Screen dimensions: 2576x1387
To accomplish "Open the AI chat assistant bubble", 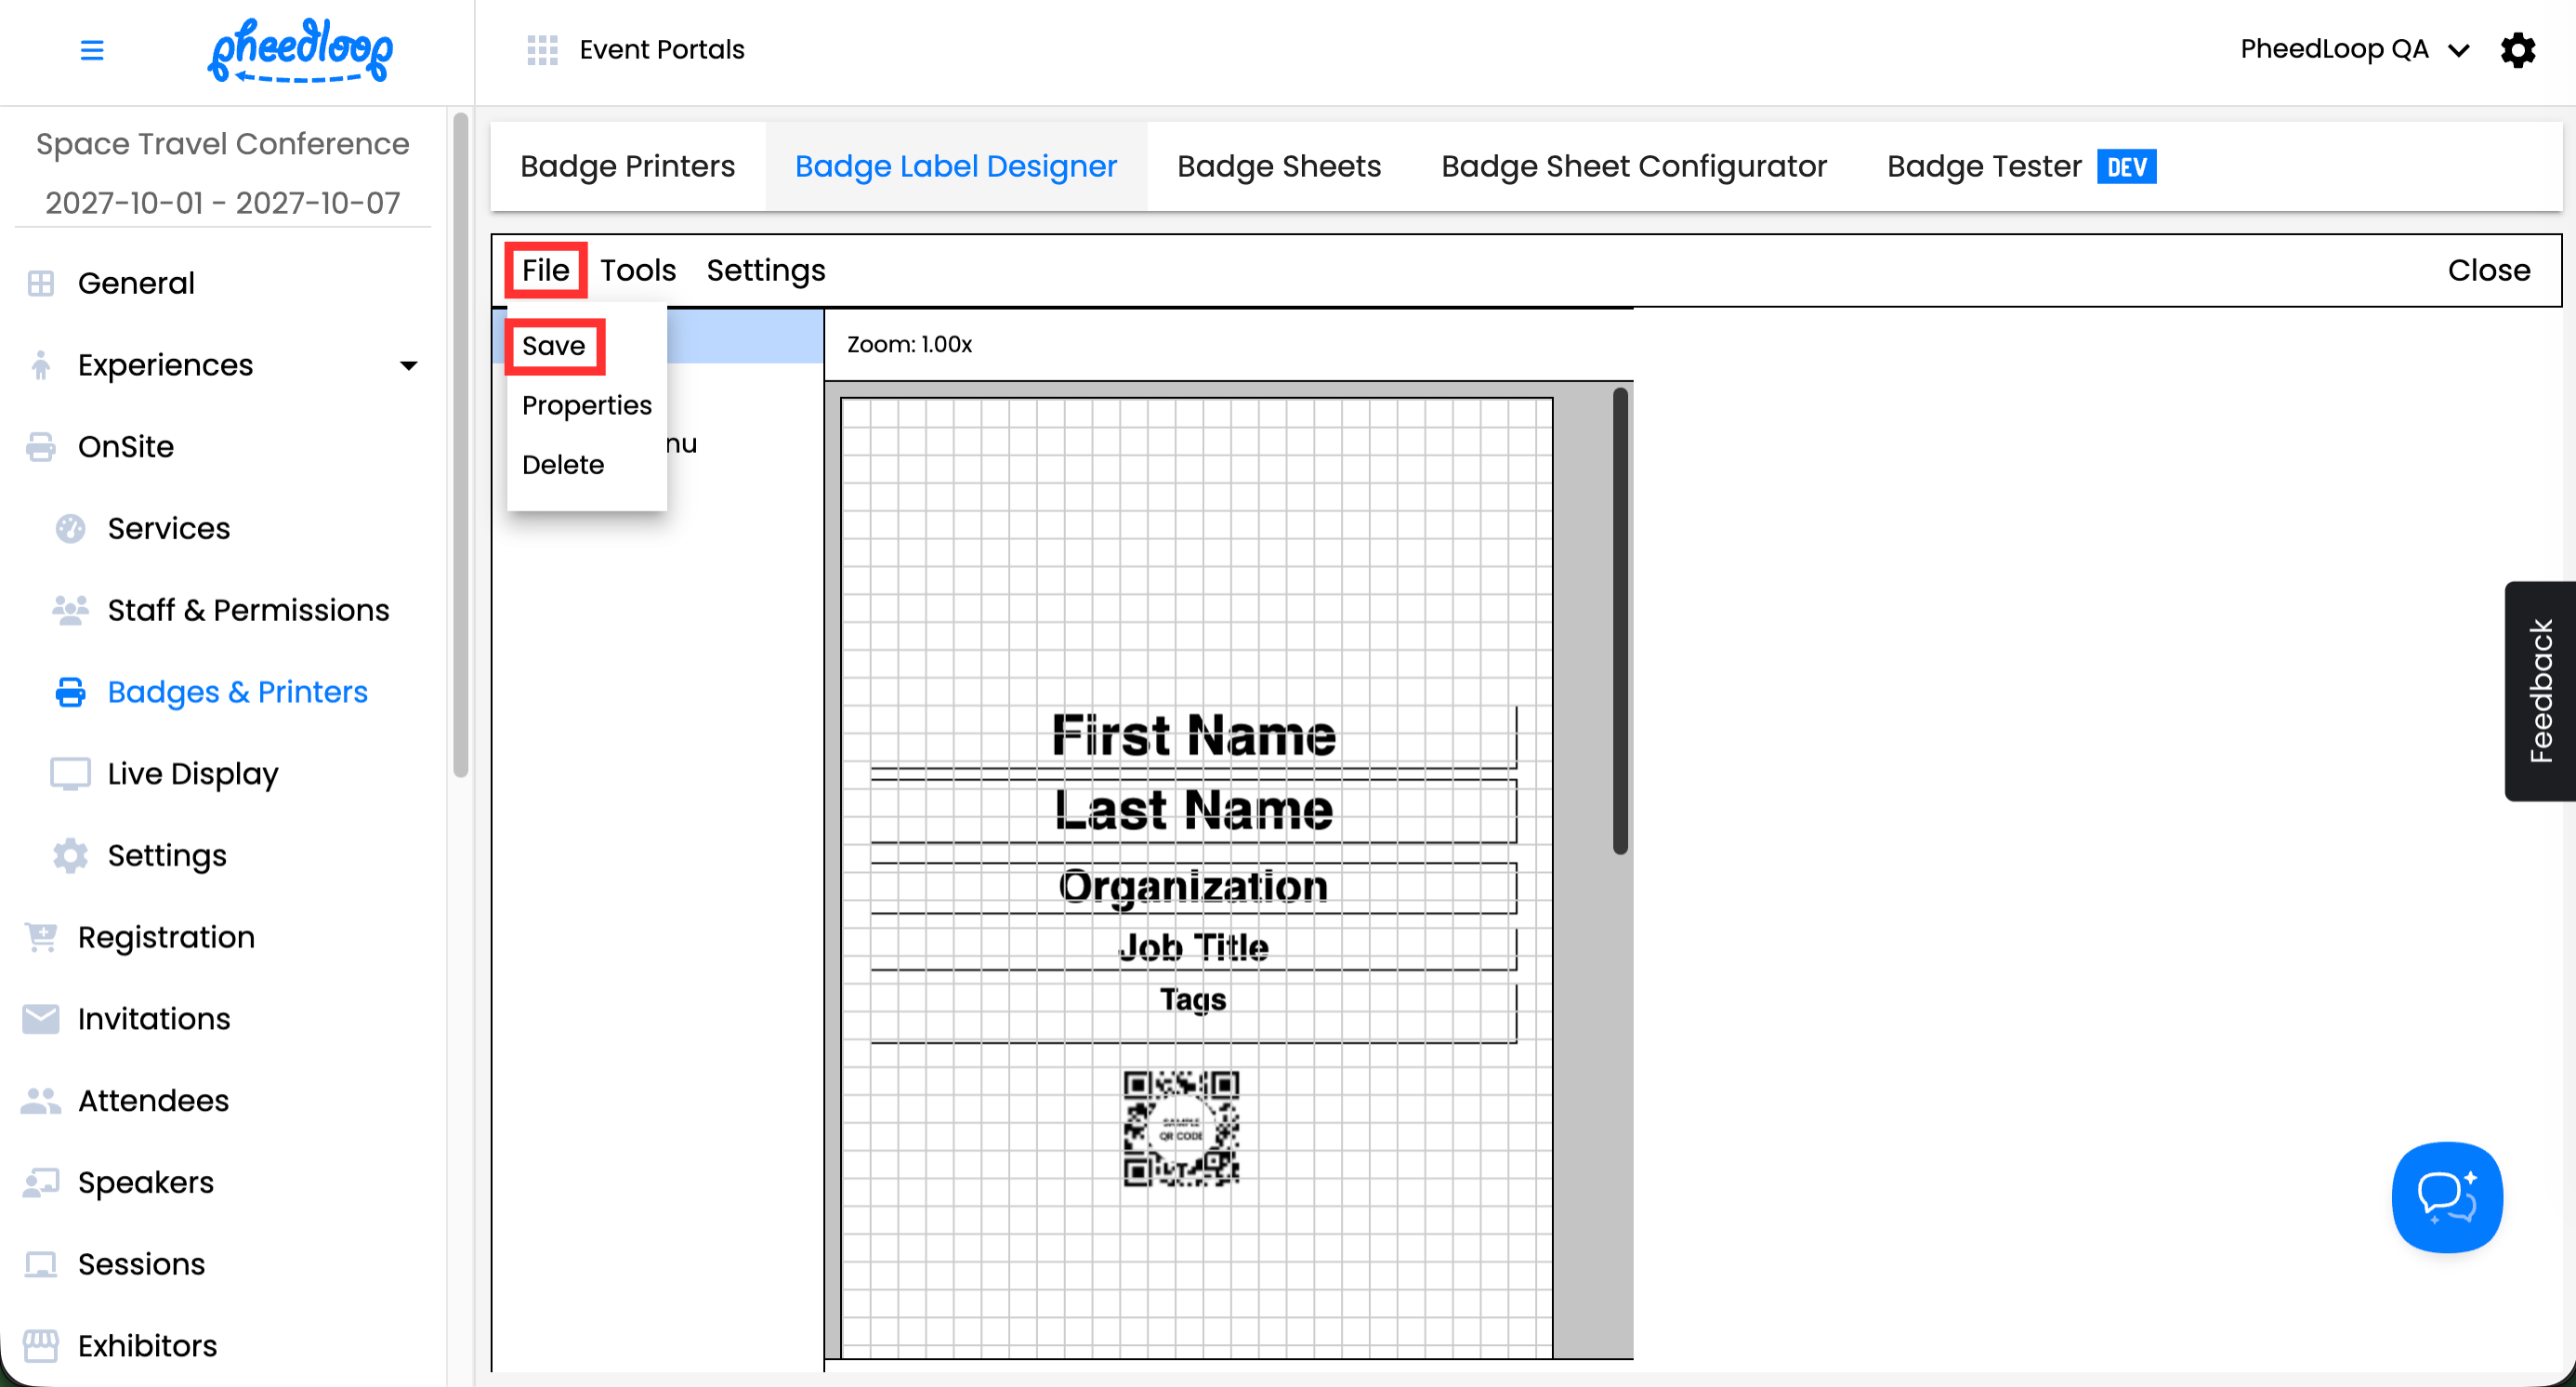I will click(2446, 1196).
